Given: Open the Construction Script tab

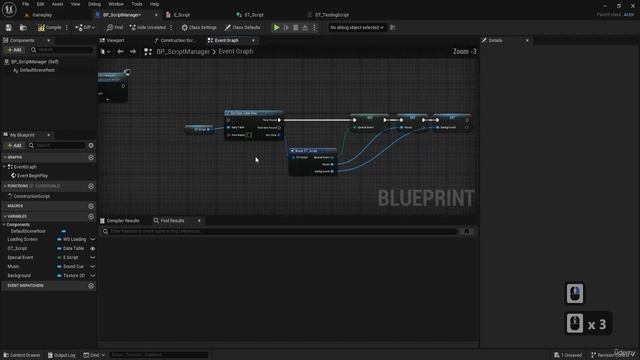Looking at the screenshot, I should pos(178,40).
